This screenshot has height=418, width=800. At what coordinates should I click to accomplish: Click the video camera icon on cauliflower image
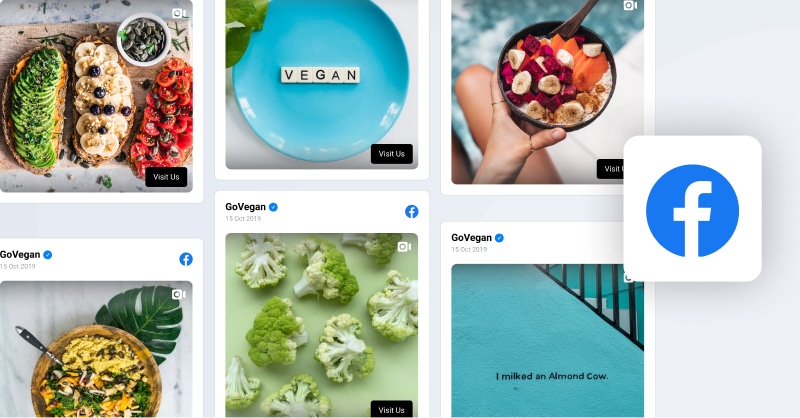click(x=404, y=247)
